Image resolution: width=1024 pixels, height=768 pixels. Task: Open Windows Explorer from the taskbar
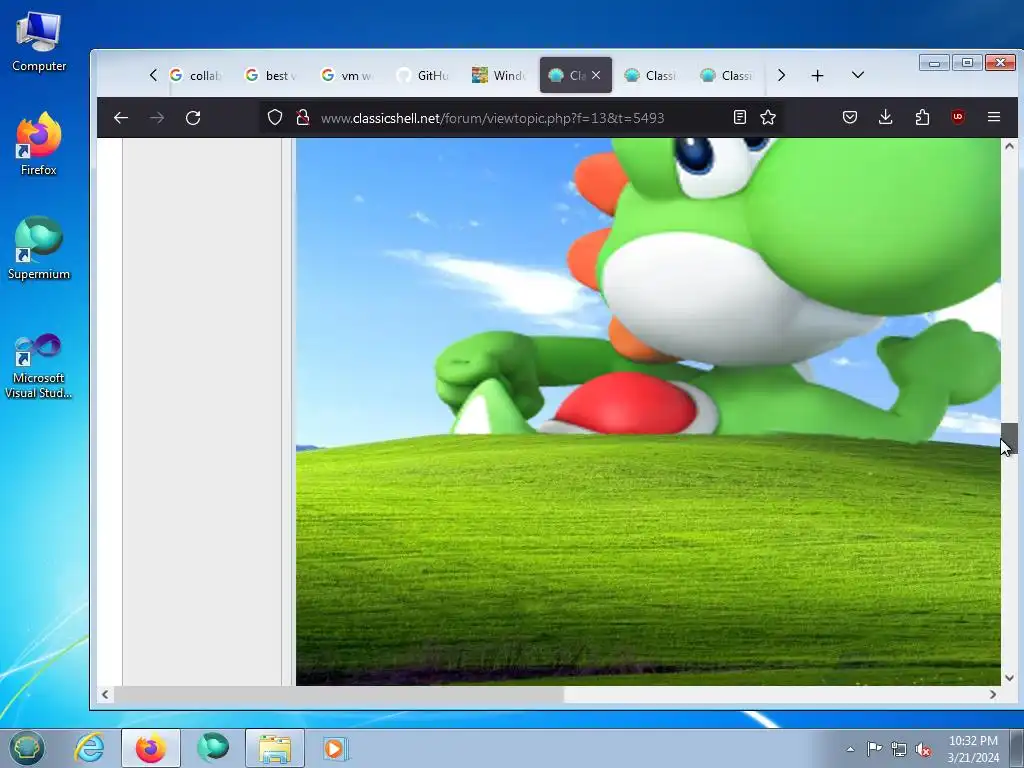click(275, 748)
